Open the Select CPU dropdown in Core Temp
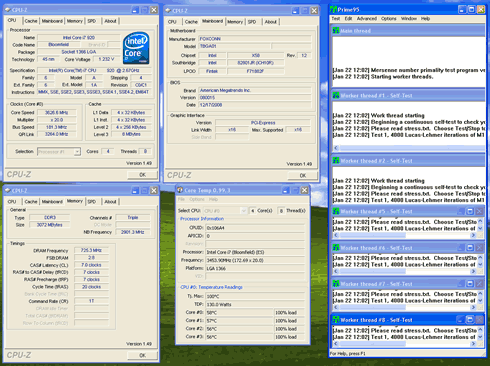This screenshot has width=490, height=366. pos(243,211)
